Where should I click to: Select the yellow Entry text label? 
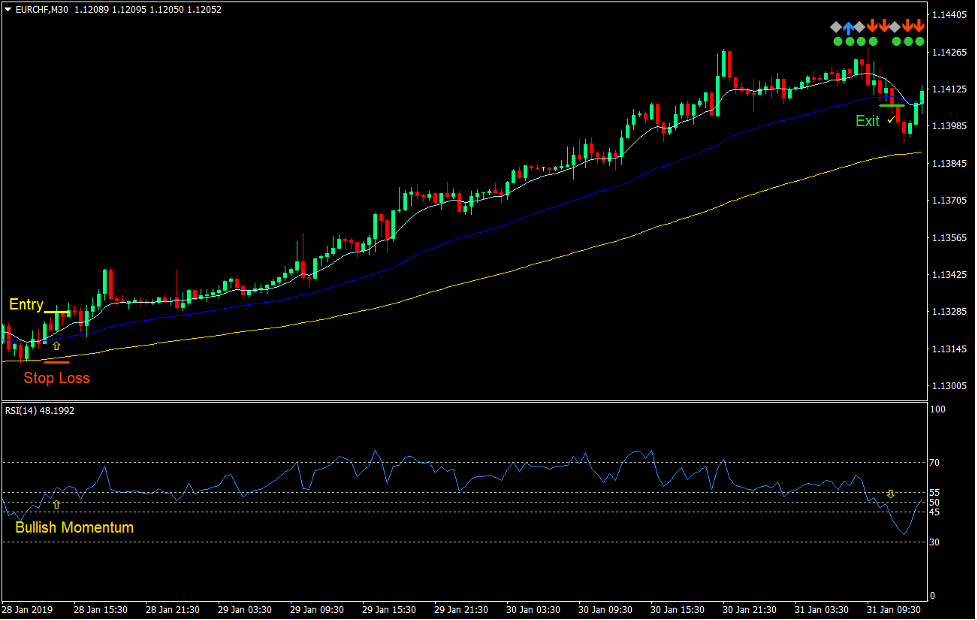click(26, 305)
